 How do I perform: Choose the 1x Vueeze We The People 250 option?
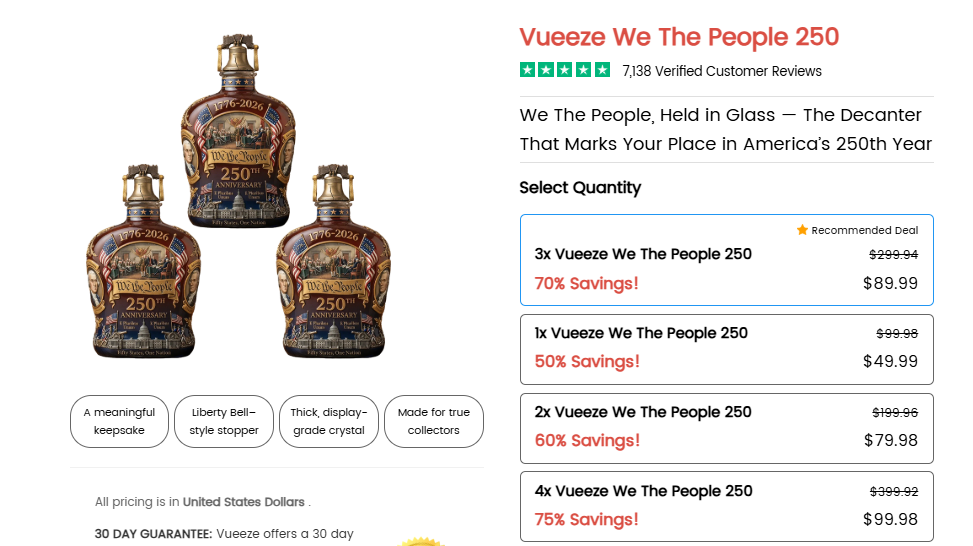click(x=727, y=349)
